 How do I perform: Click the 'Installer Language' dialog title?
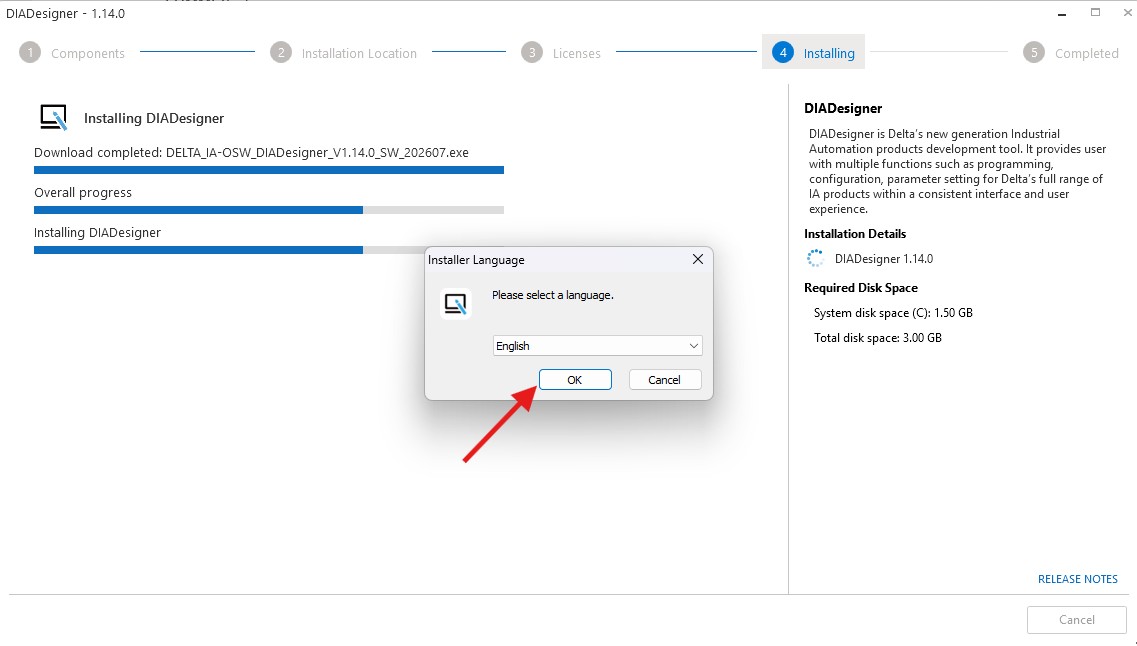pyautogui.click(x=476, y=260)
